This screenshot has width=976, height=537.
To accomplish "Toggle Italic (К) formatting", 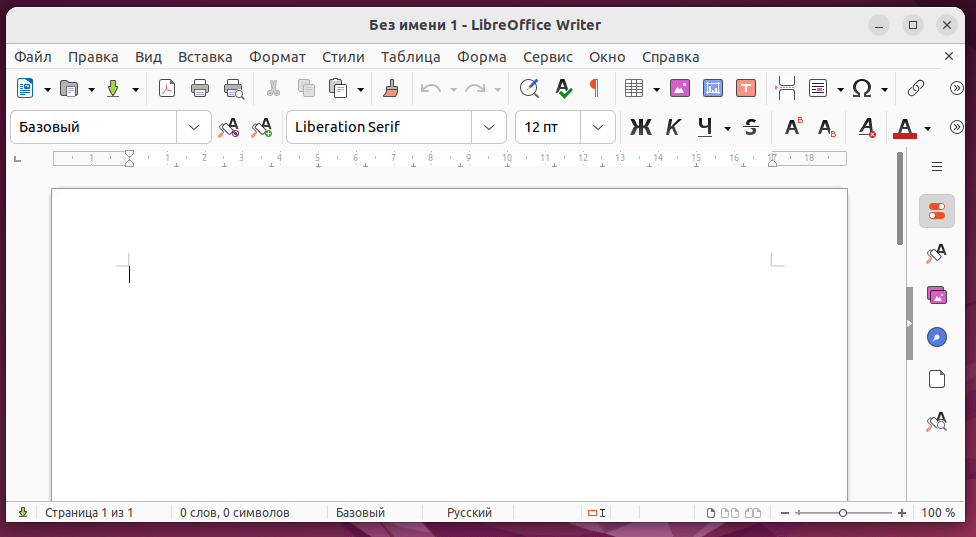I will (x=673, y=127).
